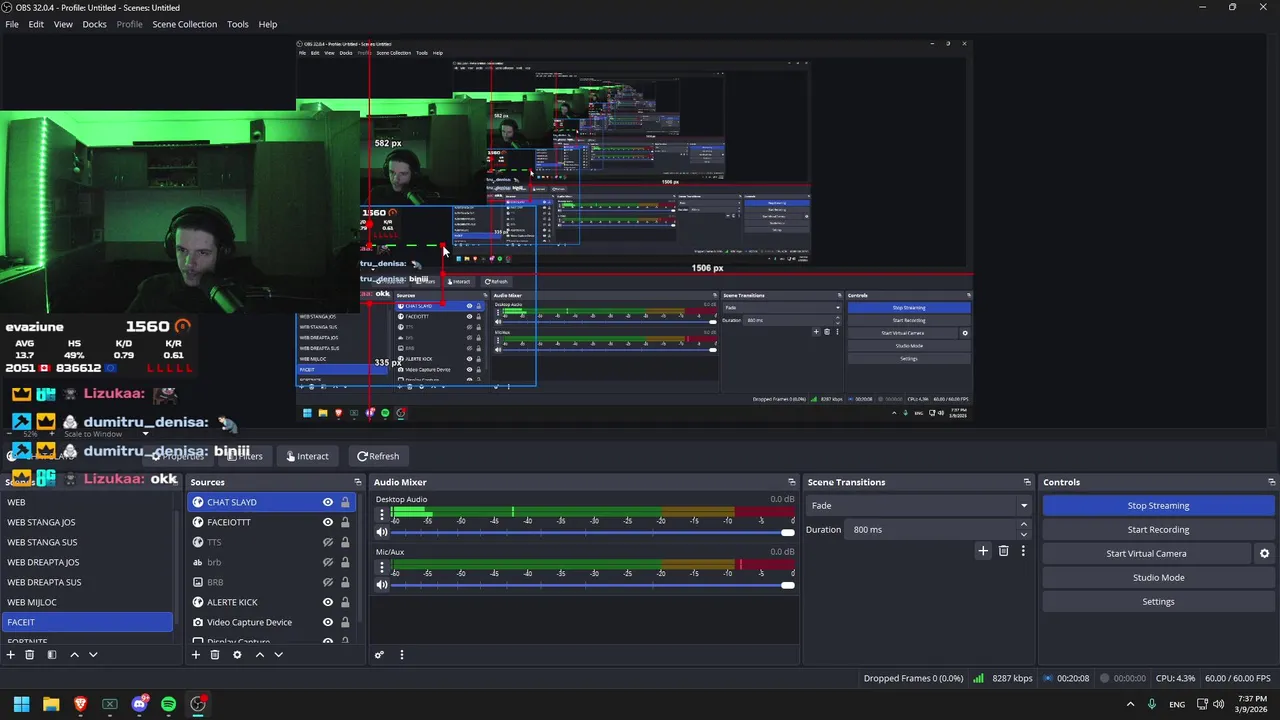1280x720 pixels.
Task: Show hidden icons in the system tray
Action: [x=1130, y=704]
